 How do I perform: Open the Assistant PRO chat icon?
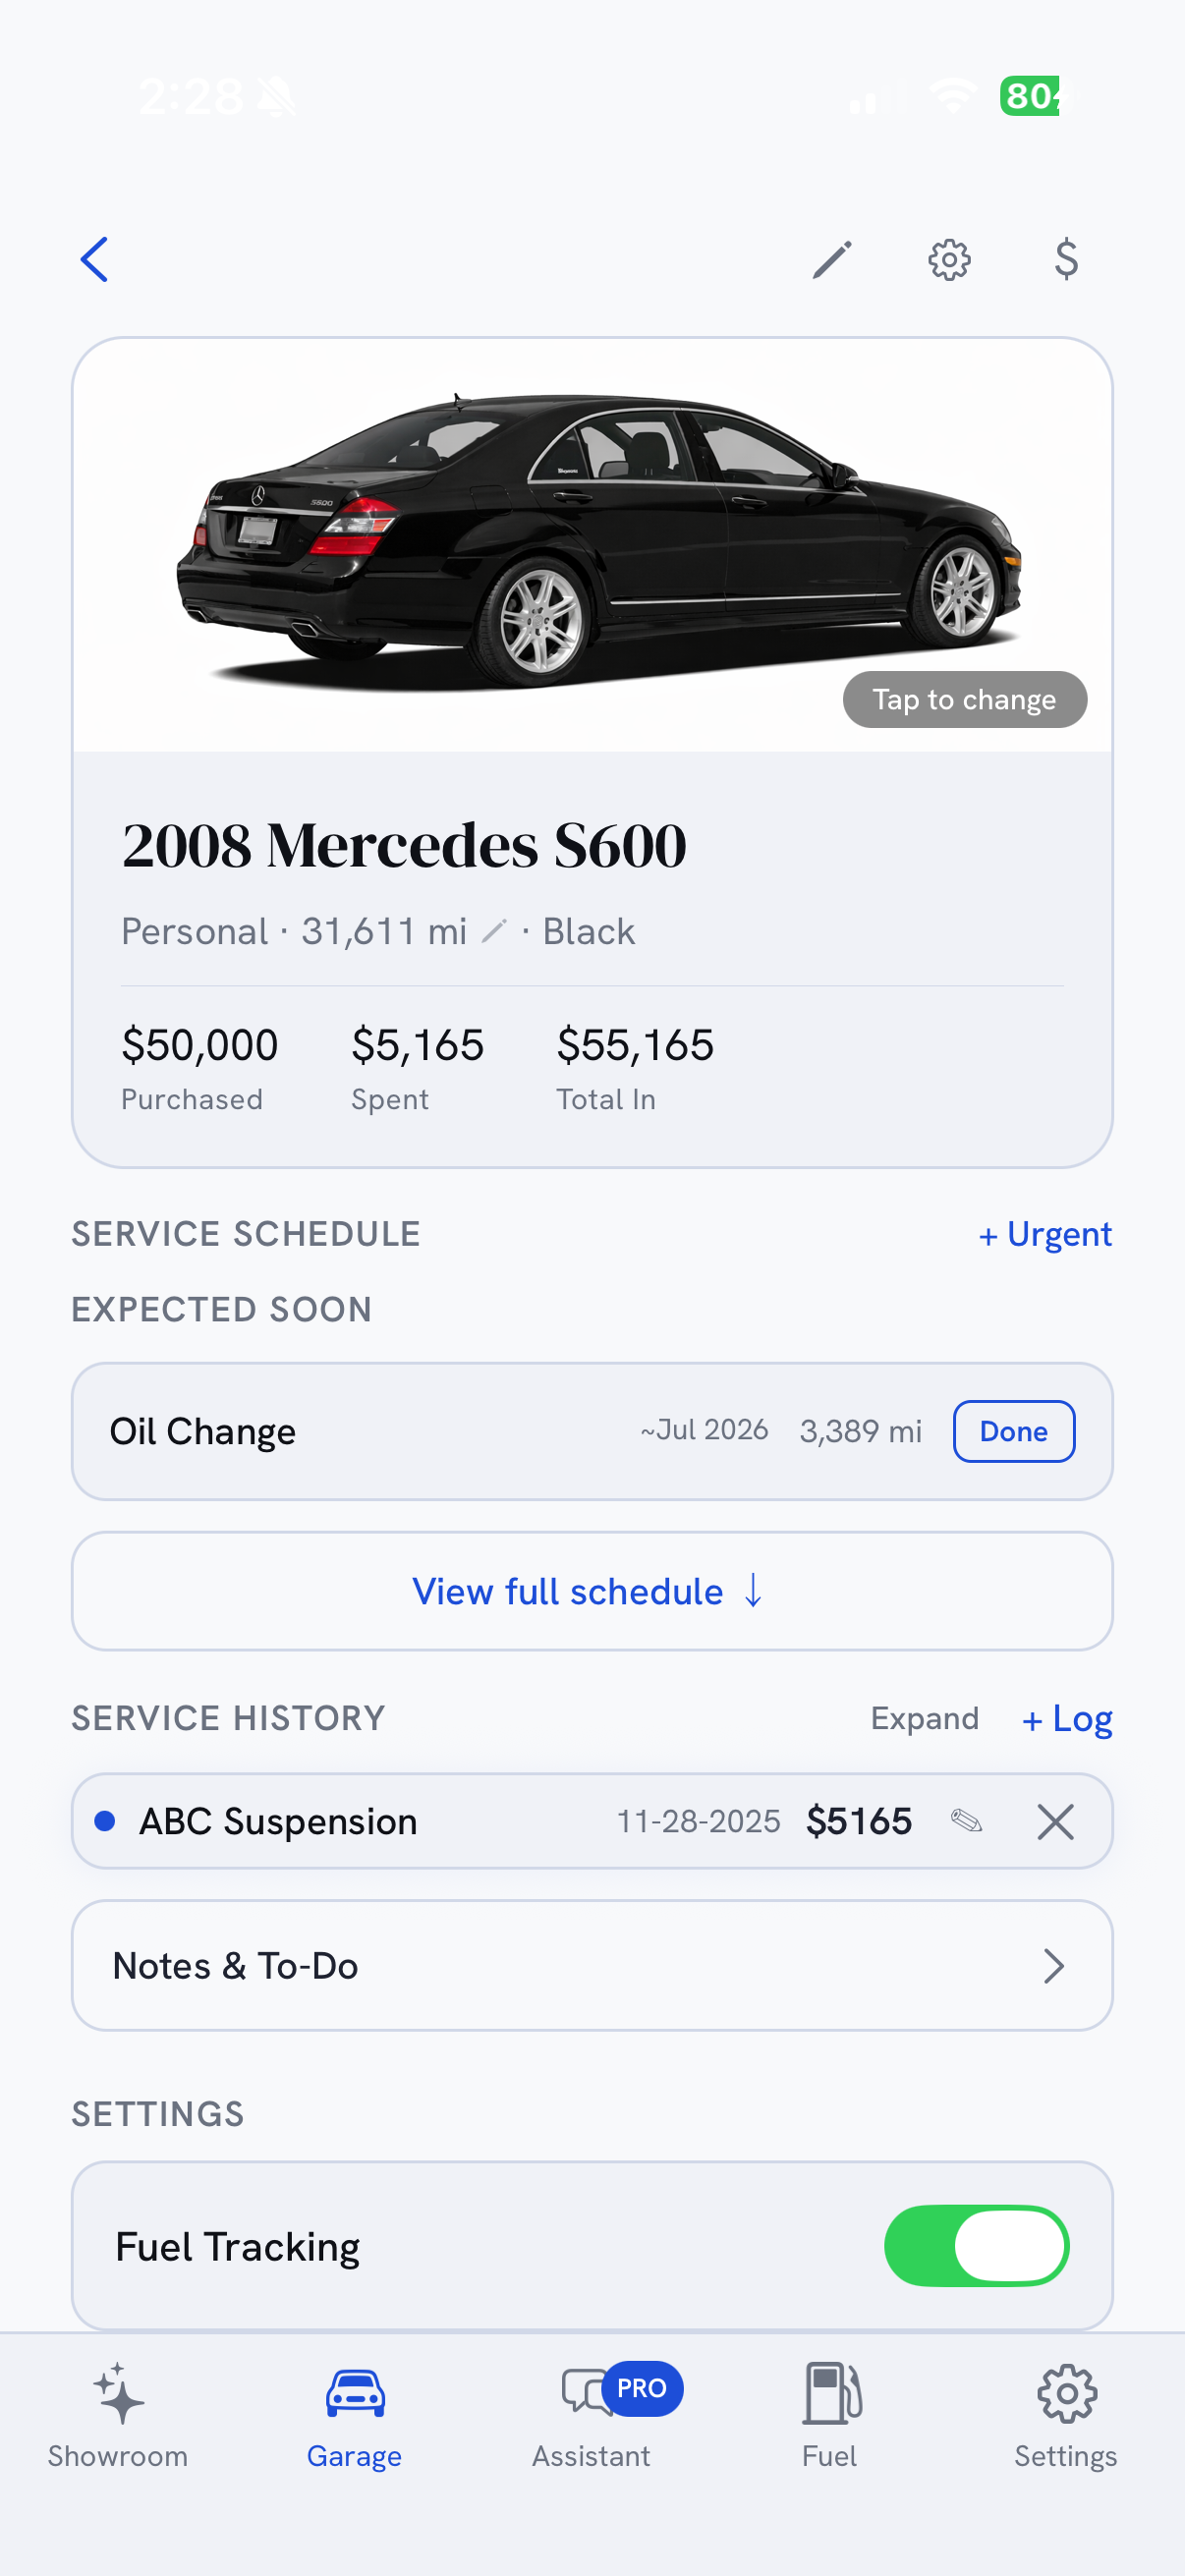coord(592,2415)
